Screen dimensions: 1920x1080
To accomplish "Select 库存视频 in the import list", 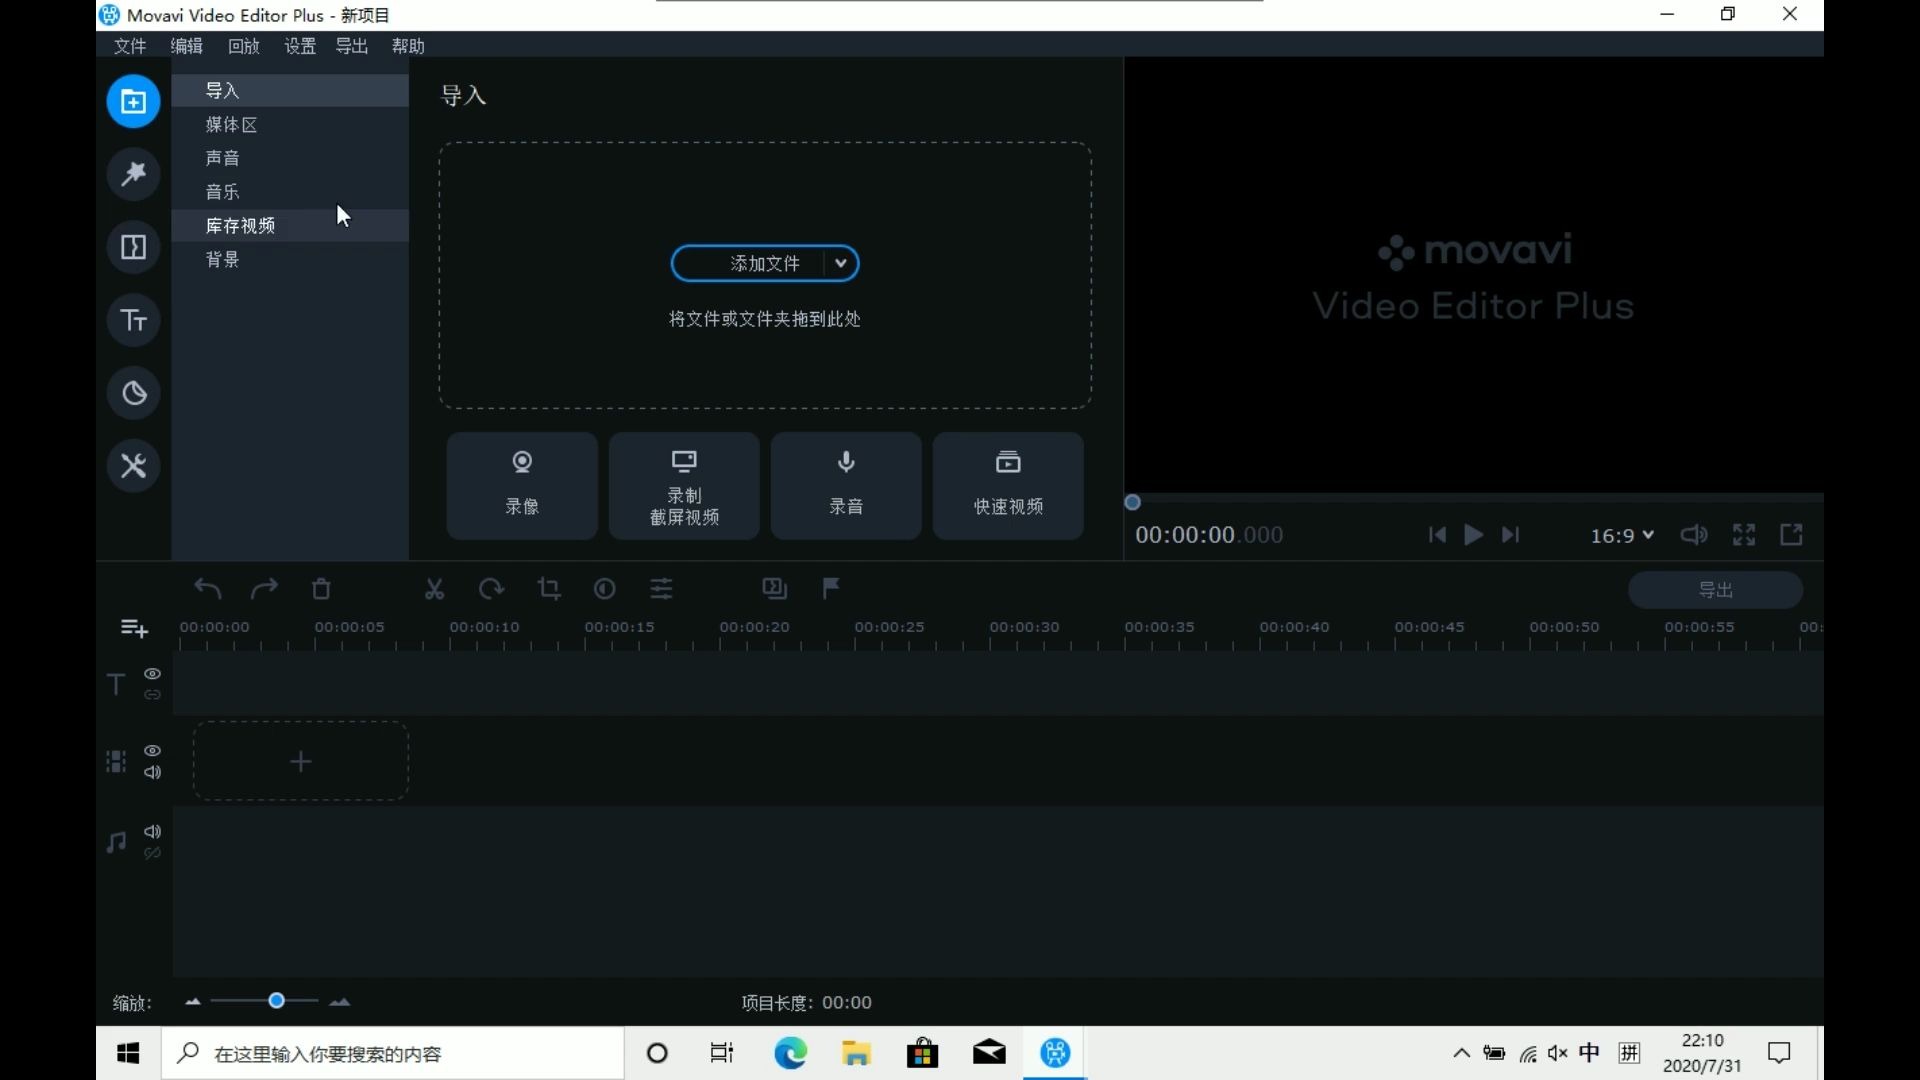I will 290,226.
